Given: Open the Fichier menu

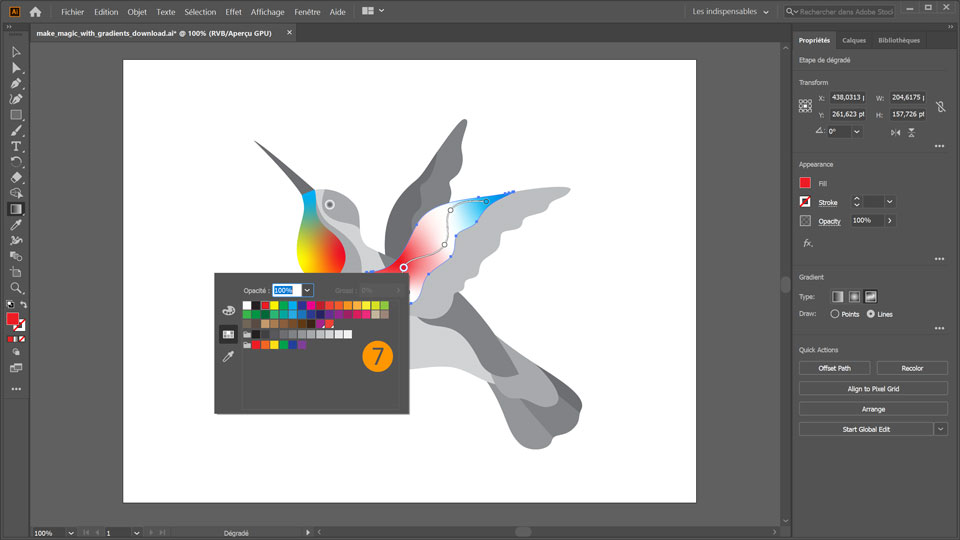Looking at the screenshot, I should pyautogui.click(x=72, y=12).
